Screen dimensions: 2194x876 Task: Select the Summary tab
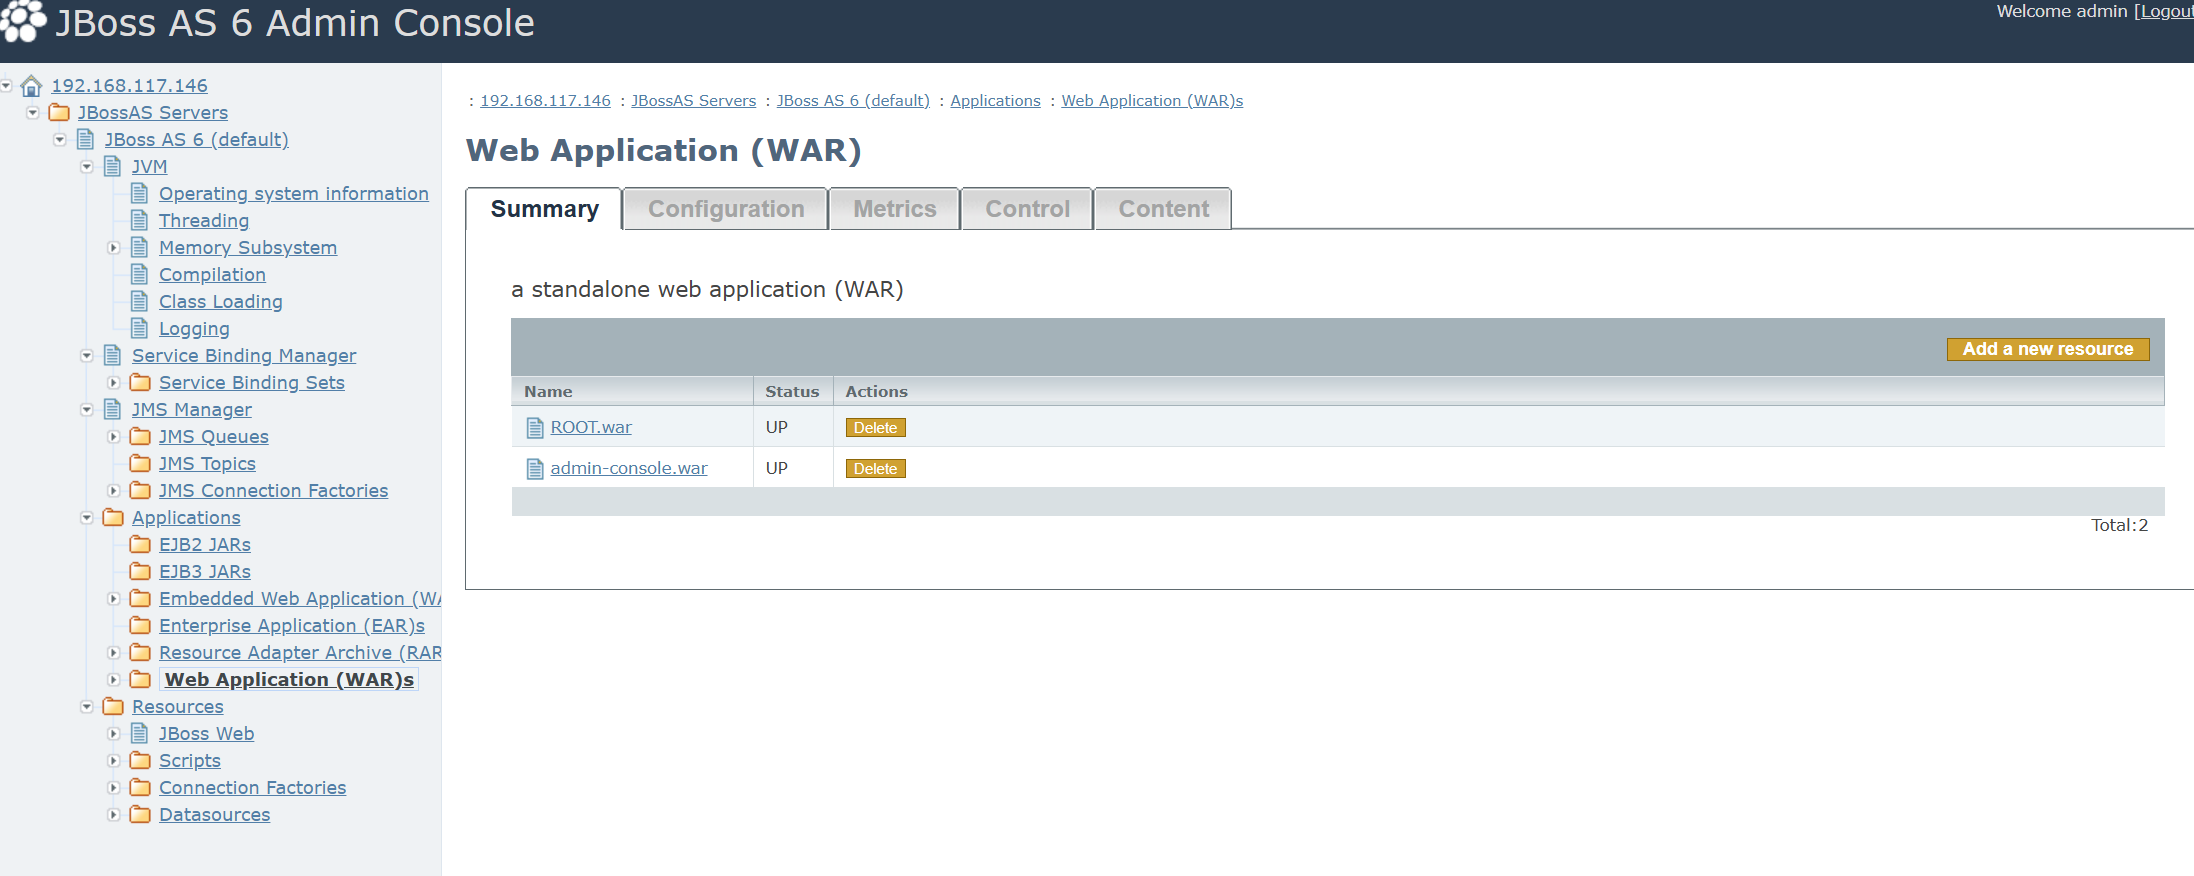tap(544, 209)
